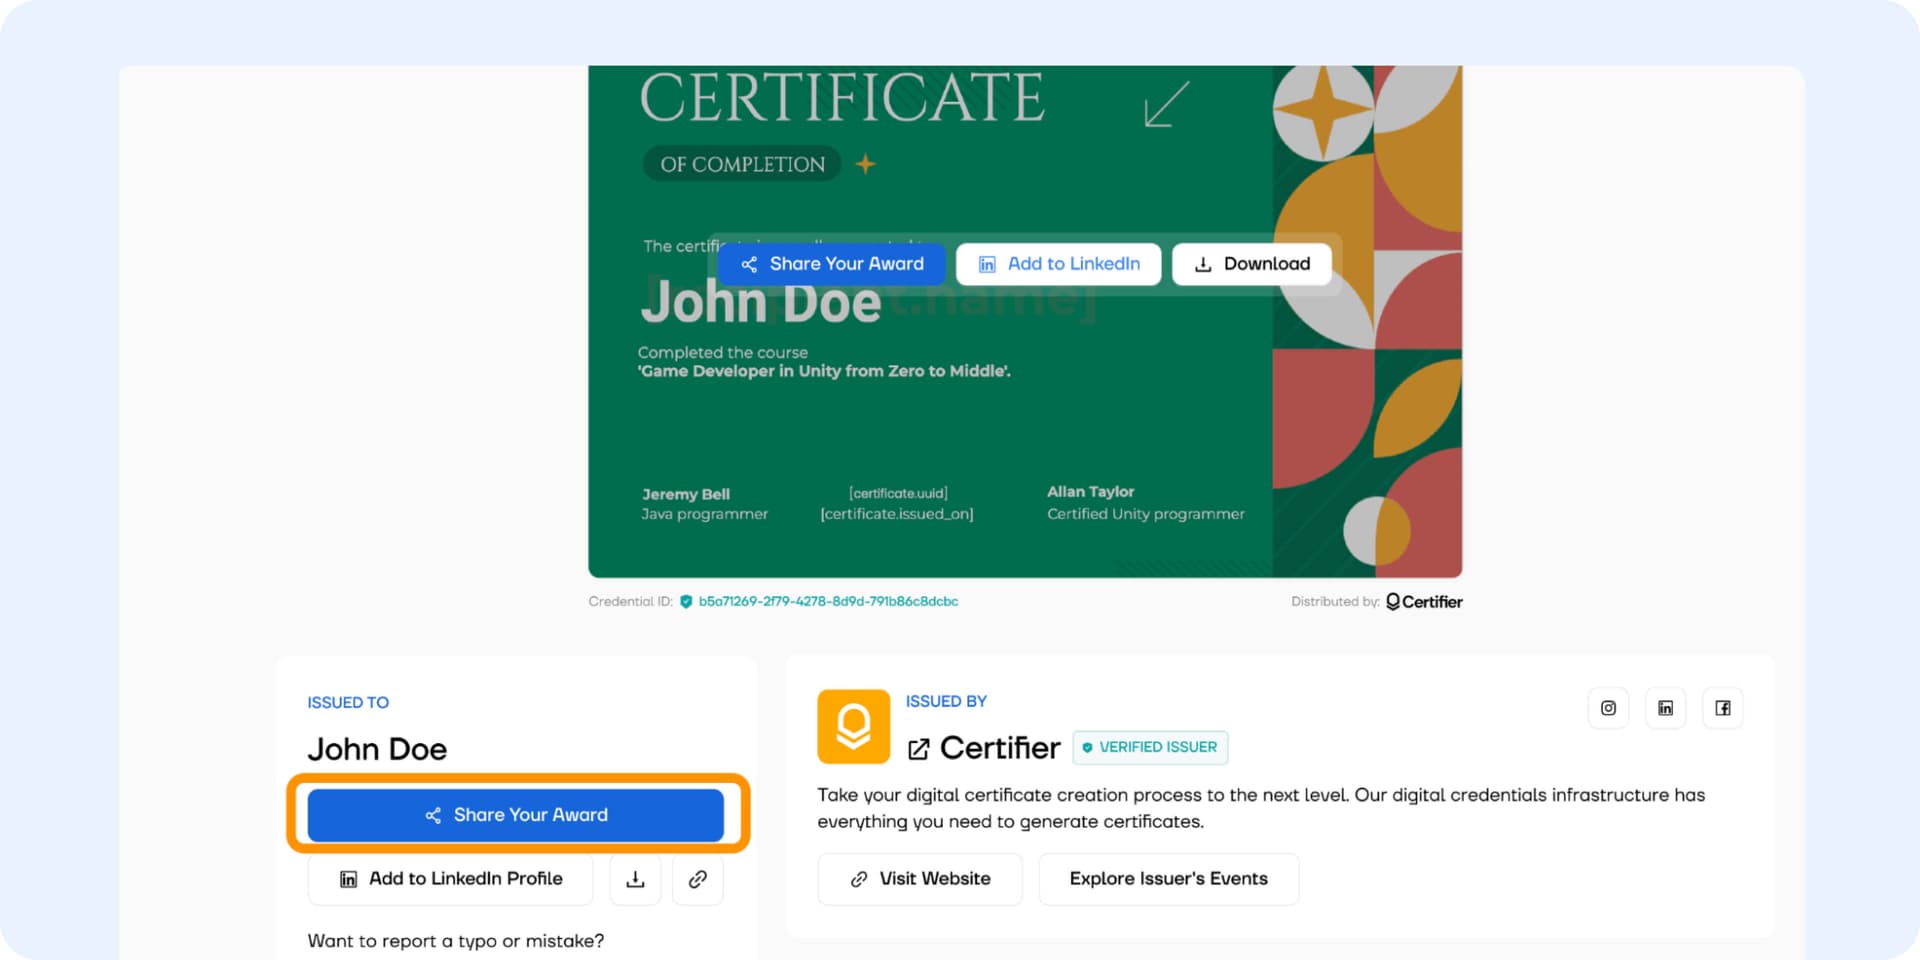
Task: Click the Certifier issuer name
Action: pos(999,747)
